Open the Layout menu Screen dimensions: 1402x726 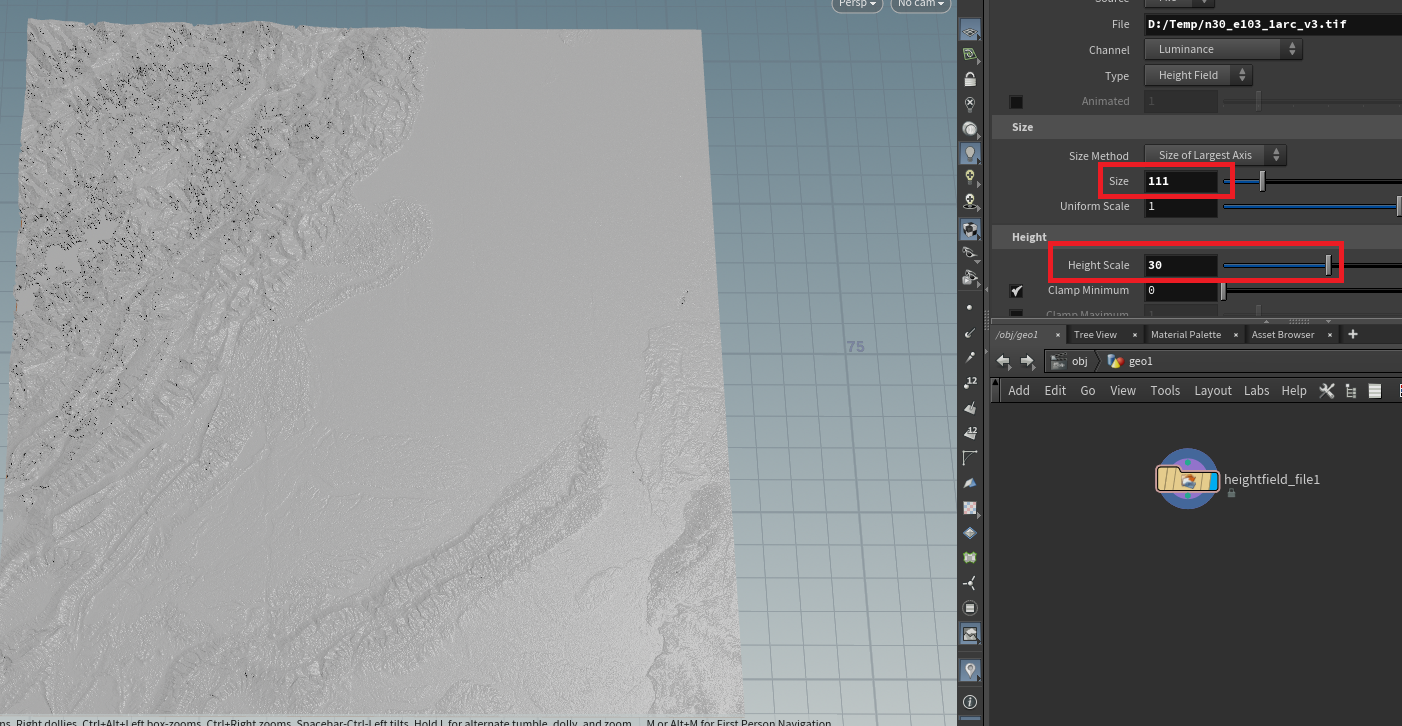(1213, 391)
